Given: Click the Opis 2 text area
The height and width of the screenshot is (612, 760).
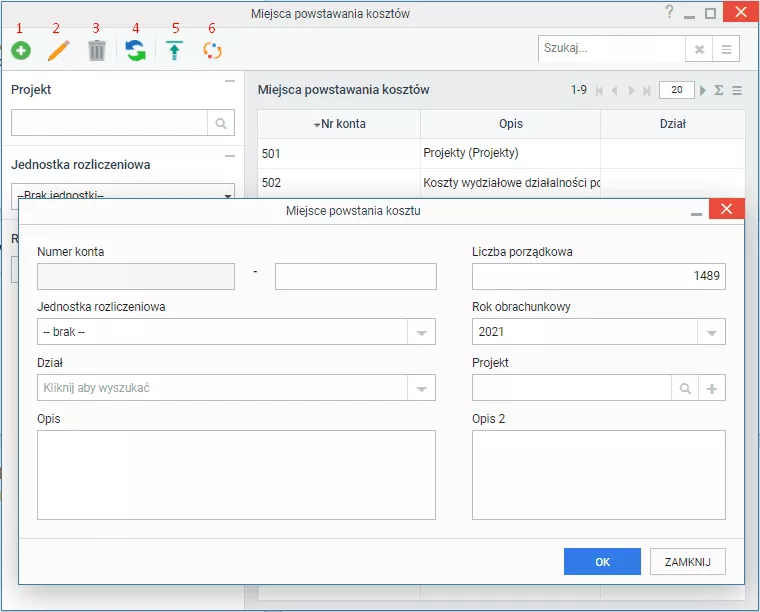Looking at the screenshot, I should pyautogui.click(x=599, y=475).
